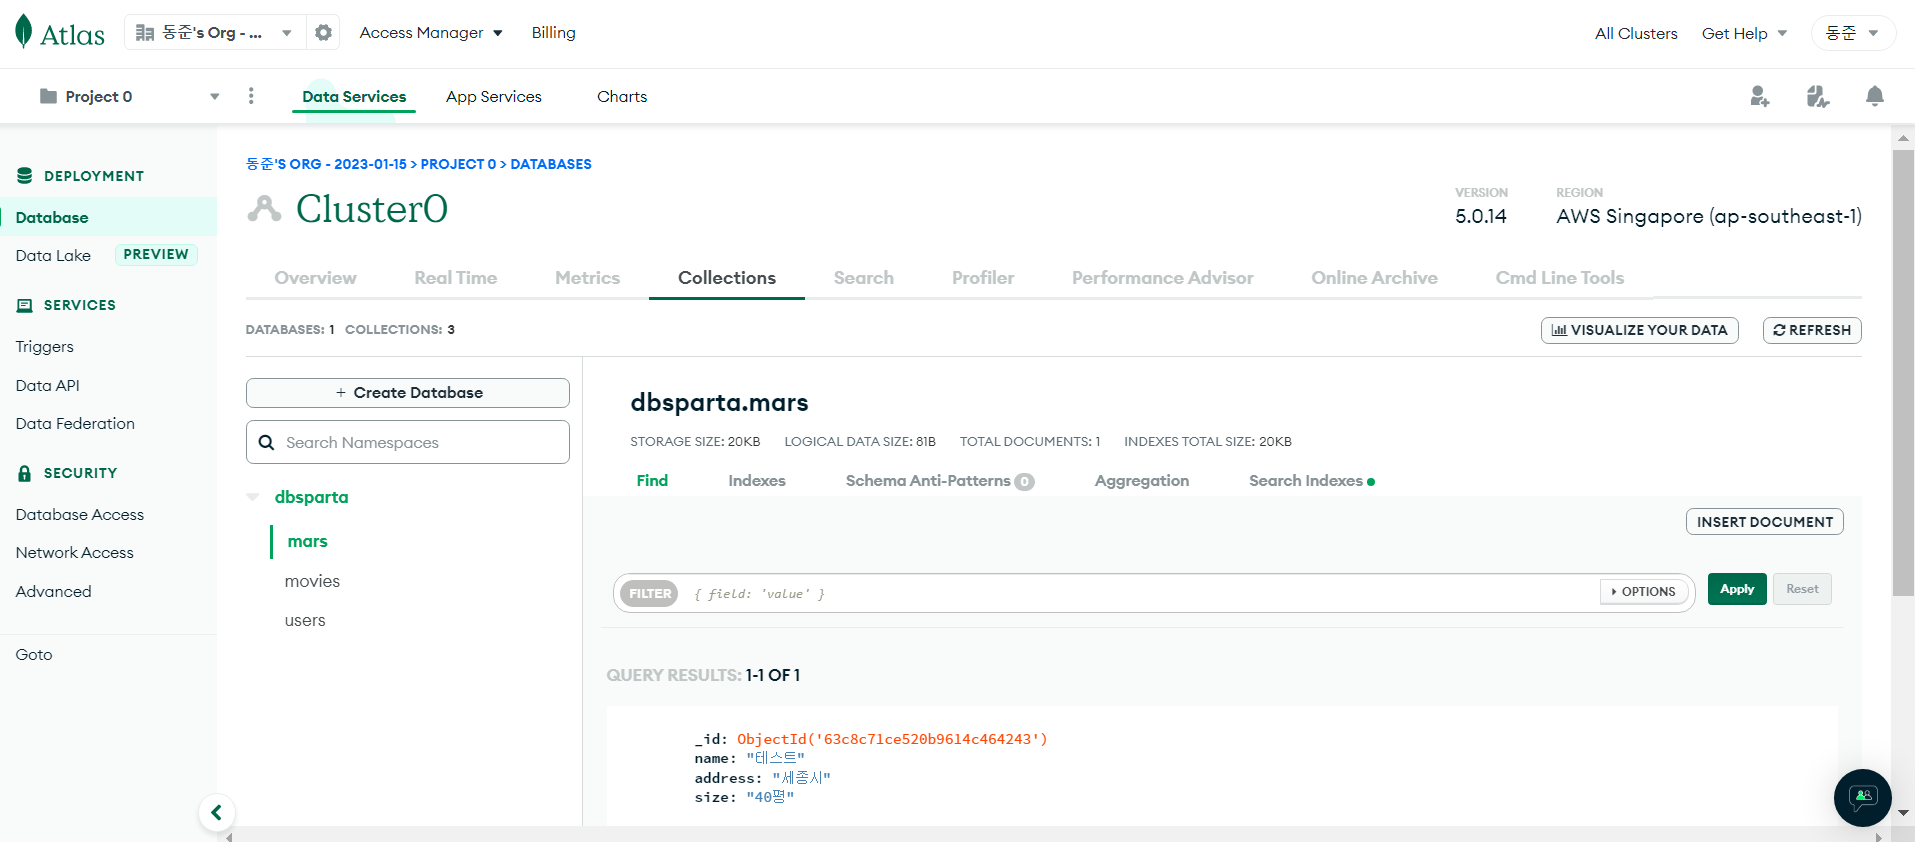
Task: Open Triggers in the sidebar
Action: [45, 347]
